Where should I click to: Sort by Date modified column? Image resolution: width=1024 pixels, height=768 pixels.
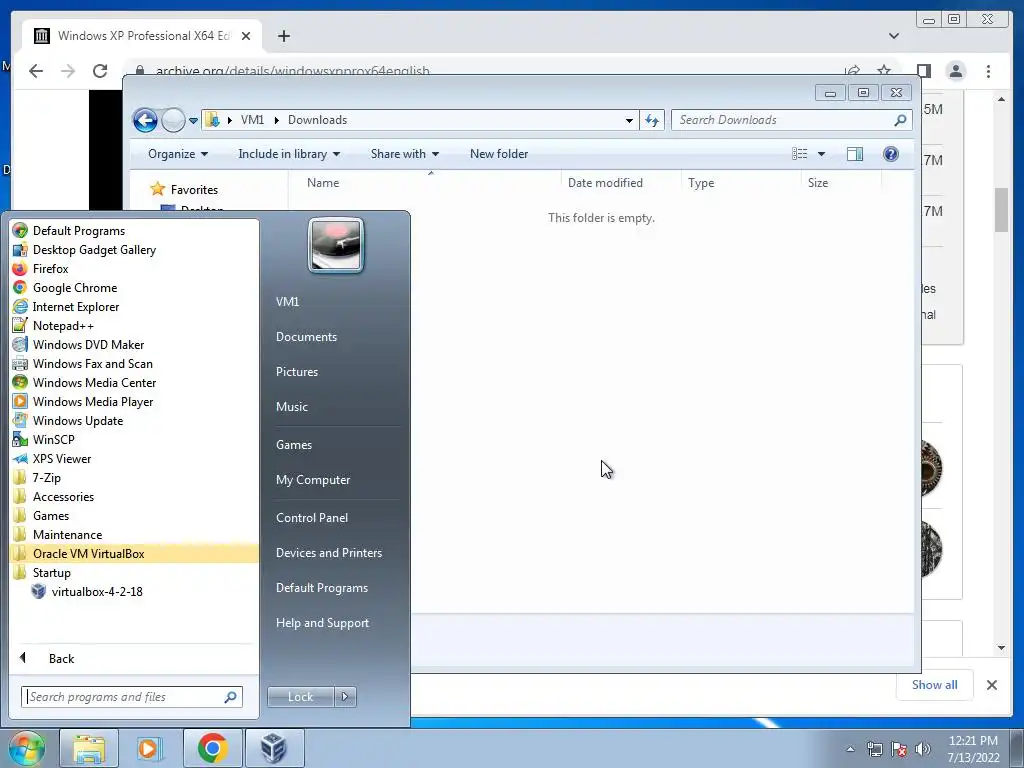point(605,183)
